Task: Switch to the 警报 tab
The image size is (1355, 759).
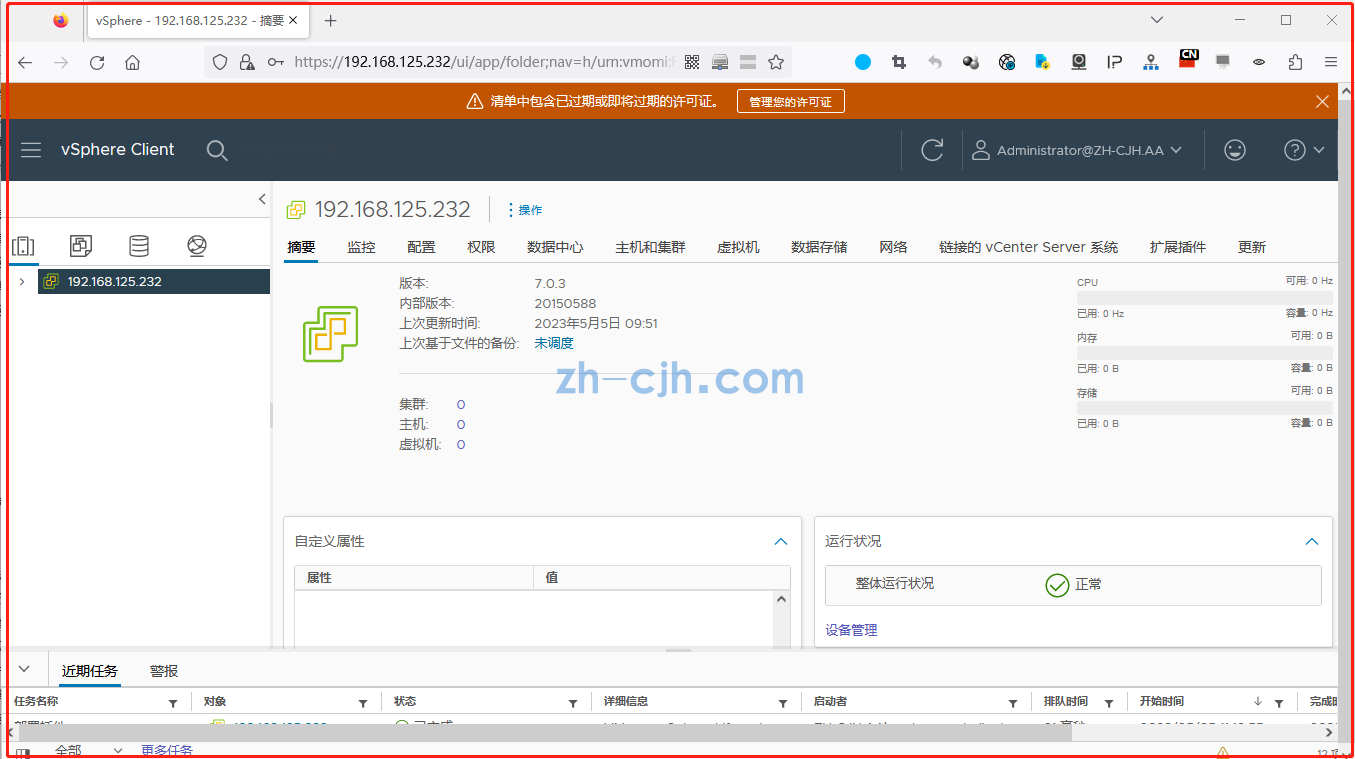Action: pyautogui.click(x=164, y=671)
